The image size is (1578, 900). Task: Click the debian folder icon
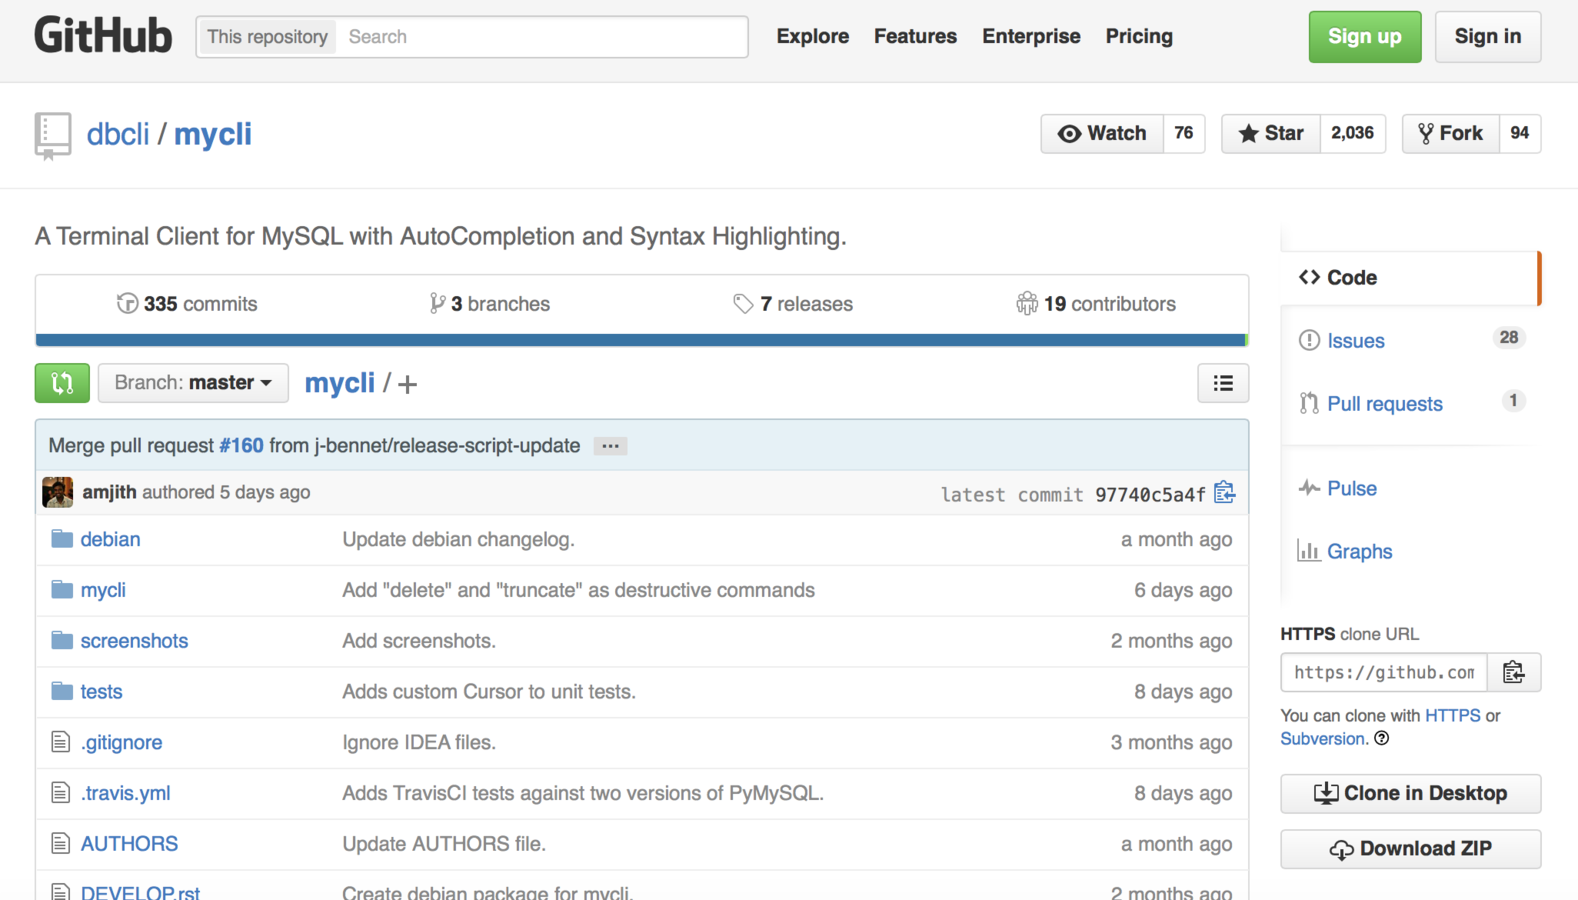pos(62,539)
